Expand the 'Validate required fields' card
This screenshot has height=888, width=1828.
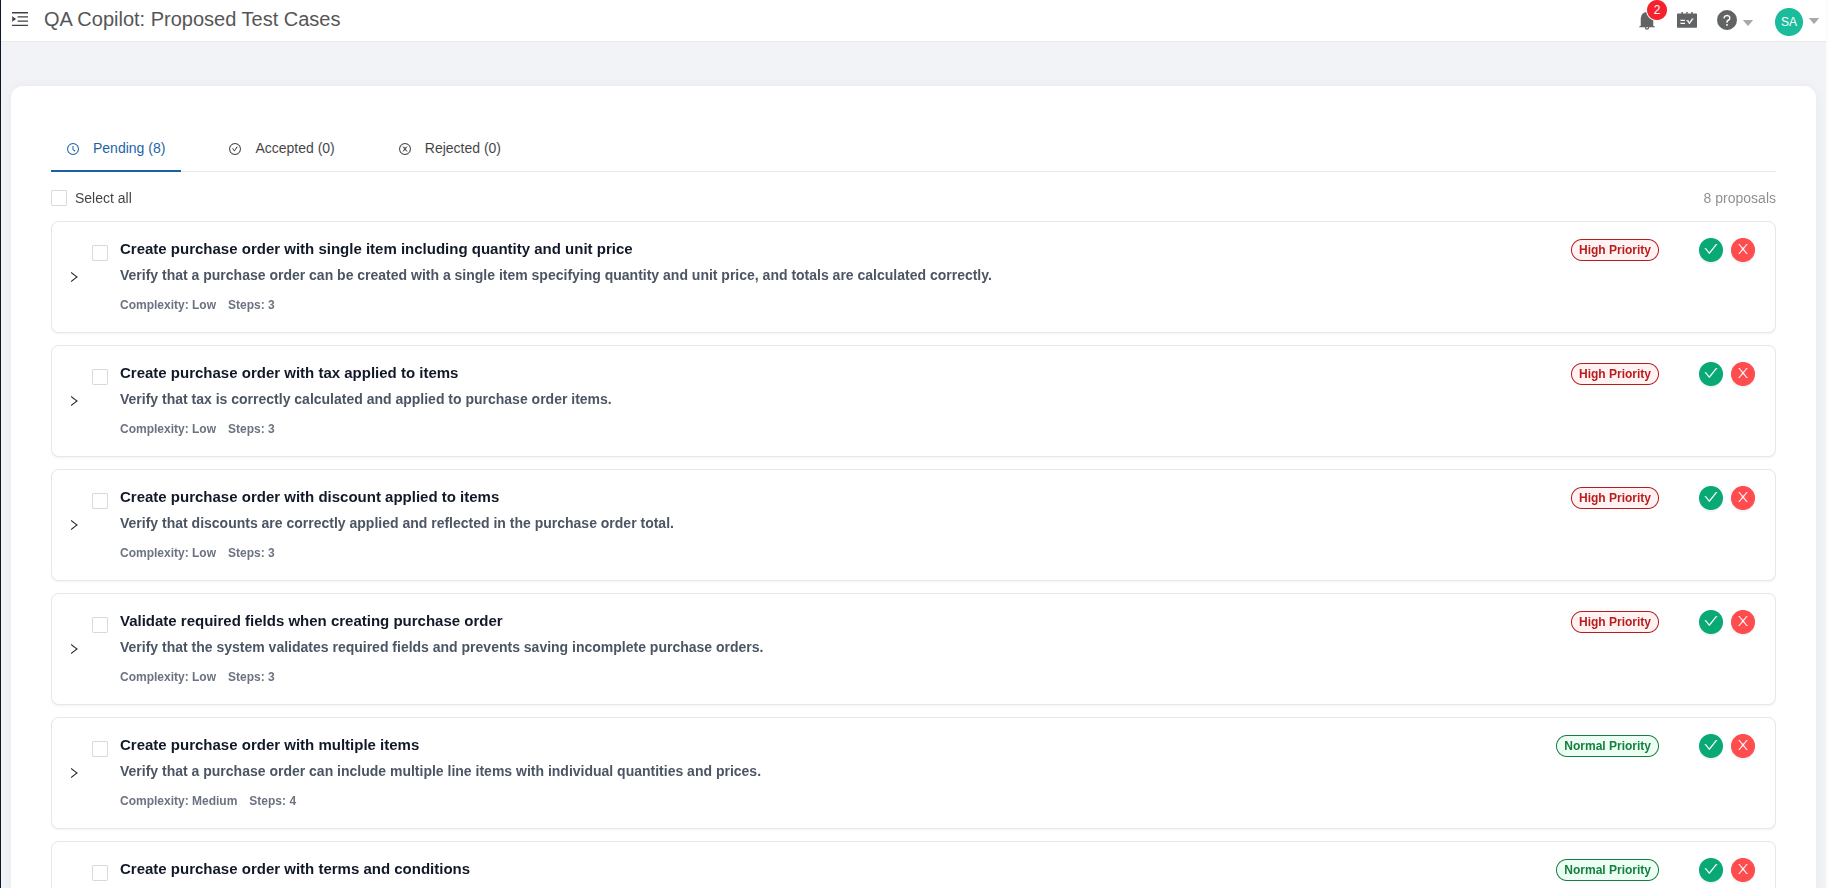click(74, 649)
